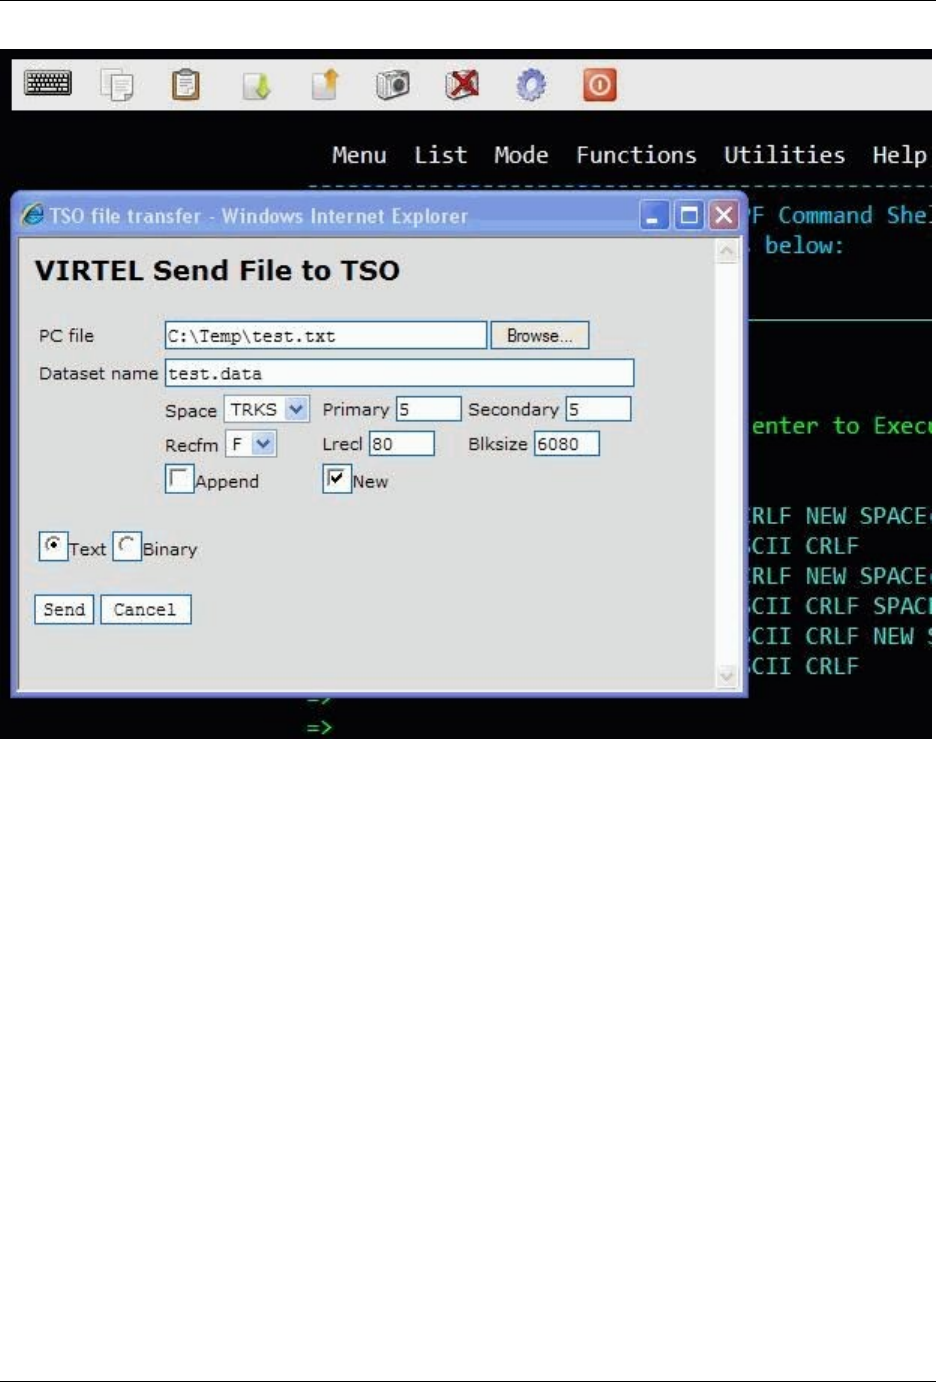The height and width of the screenshot is (1382, 936).
Task: Maximize the TSO file transfer window
Action: [x=689, y=215]
